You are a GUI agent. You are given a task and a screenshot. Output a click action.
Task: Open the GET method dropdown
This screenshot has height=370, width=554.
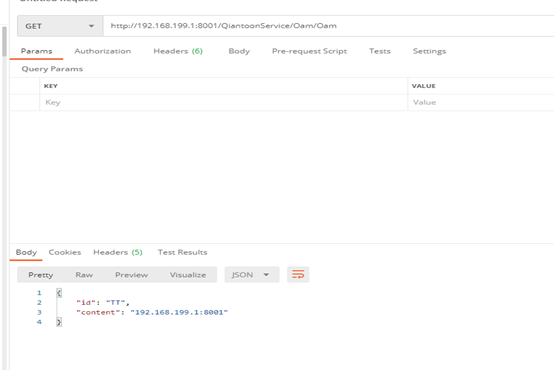[x=60, y=26]
